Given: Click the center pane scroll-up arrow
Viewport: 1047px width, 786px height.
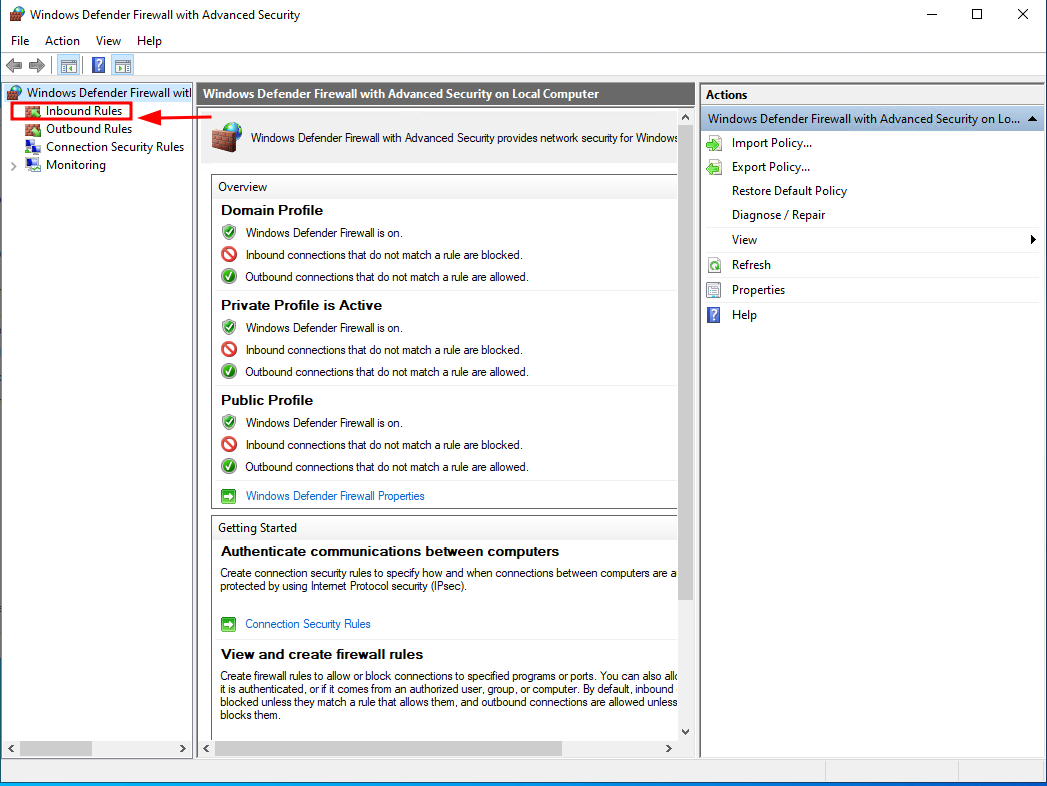Looking at the screenshot, I should coord(685,118).
